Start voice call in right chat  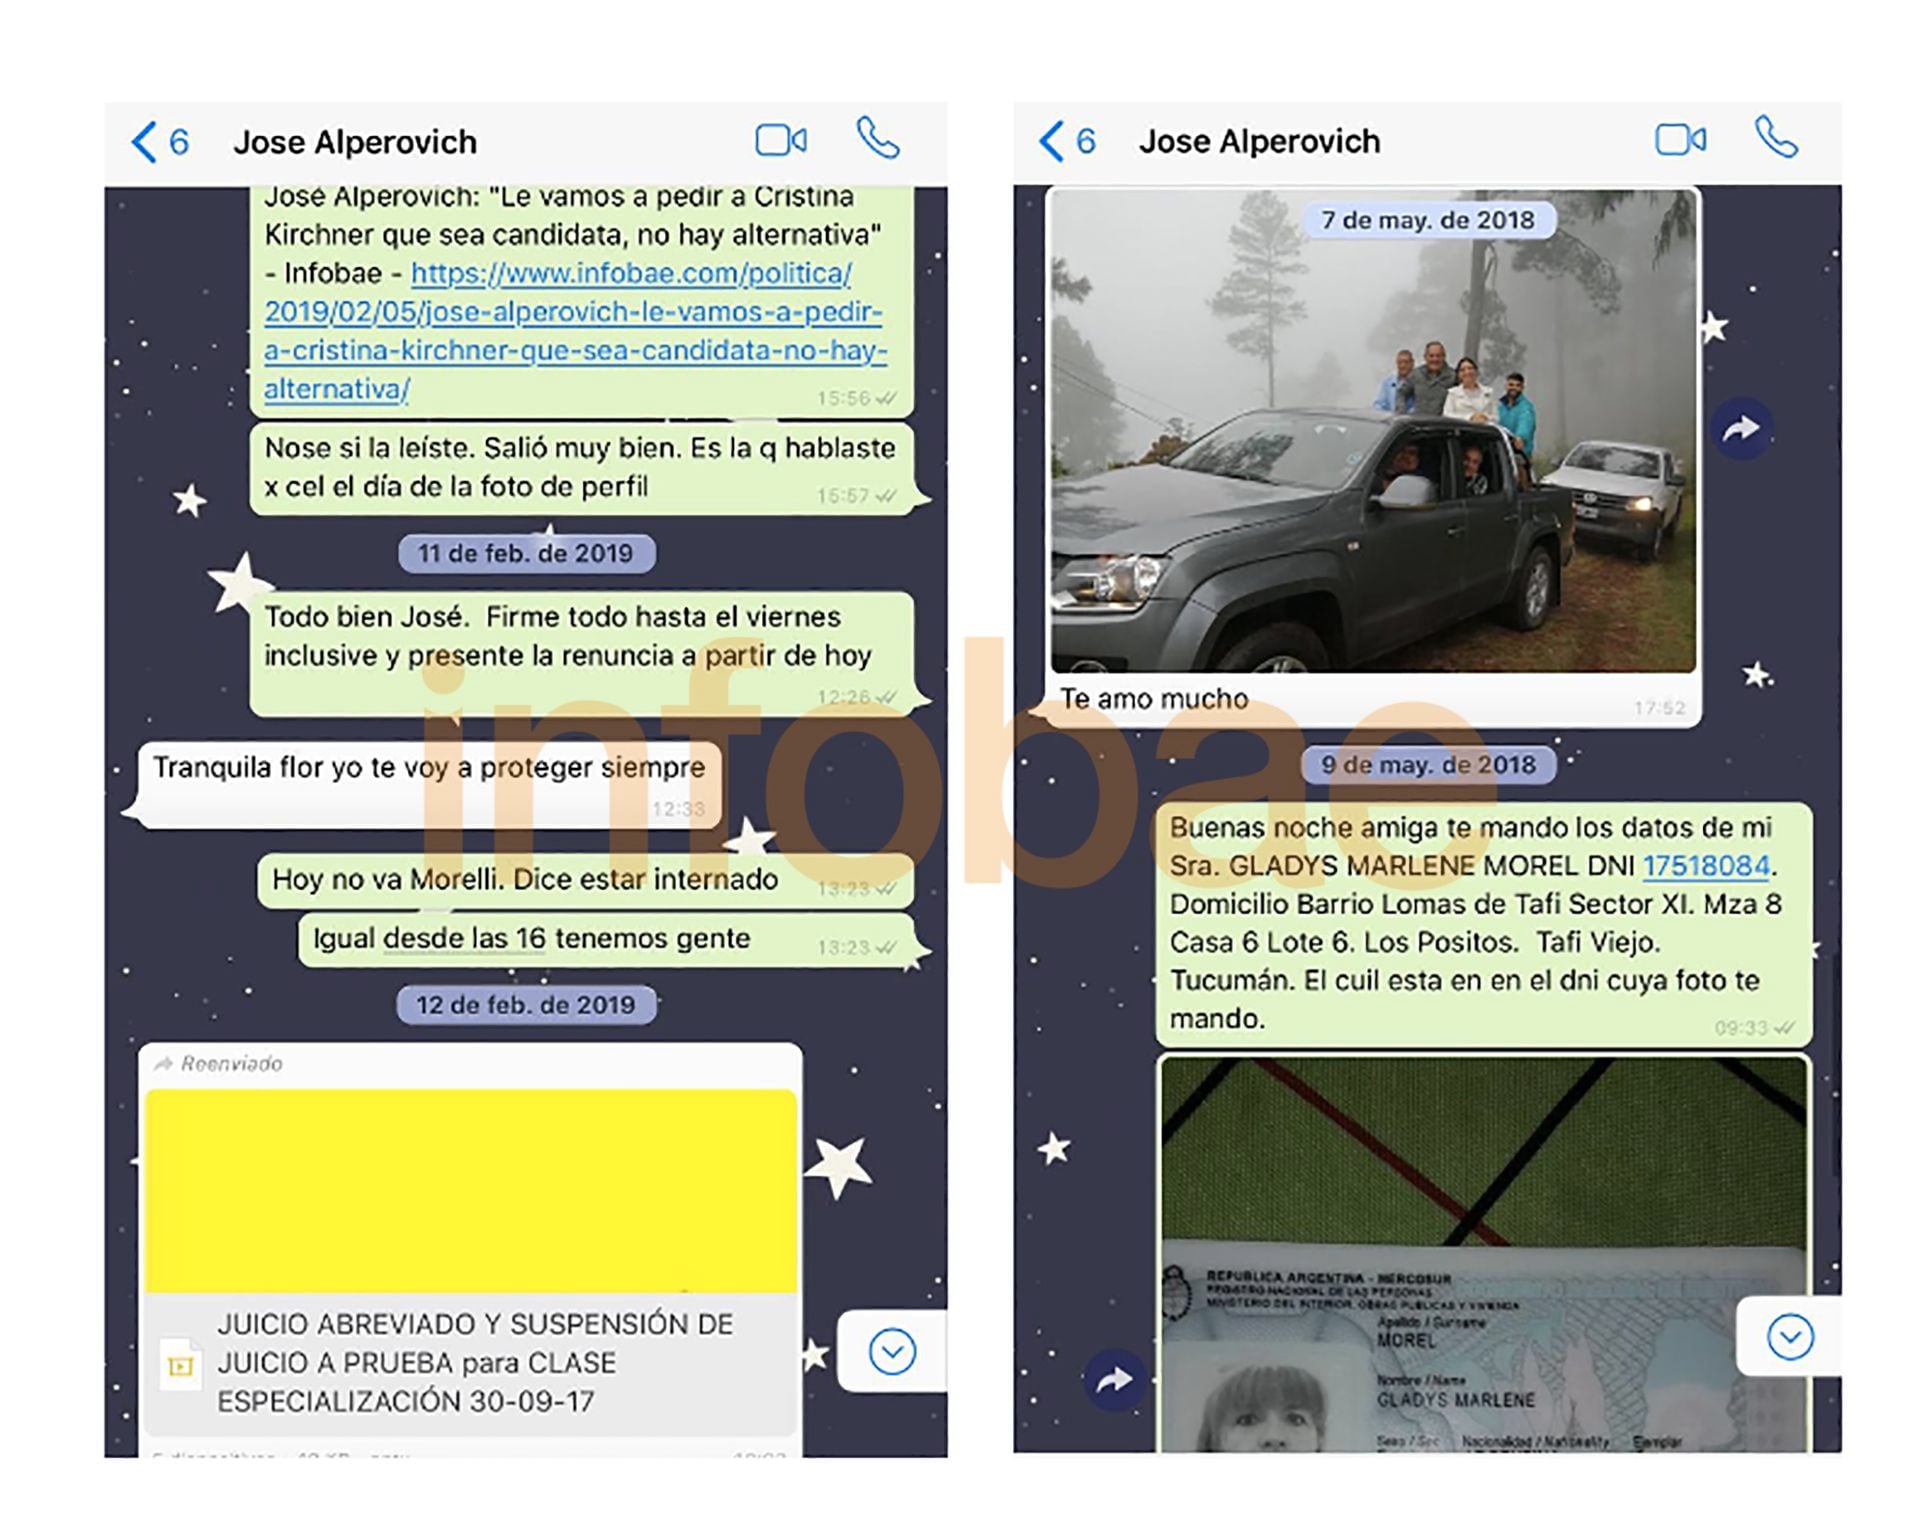(1776, 138)
